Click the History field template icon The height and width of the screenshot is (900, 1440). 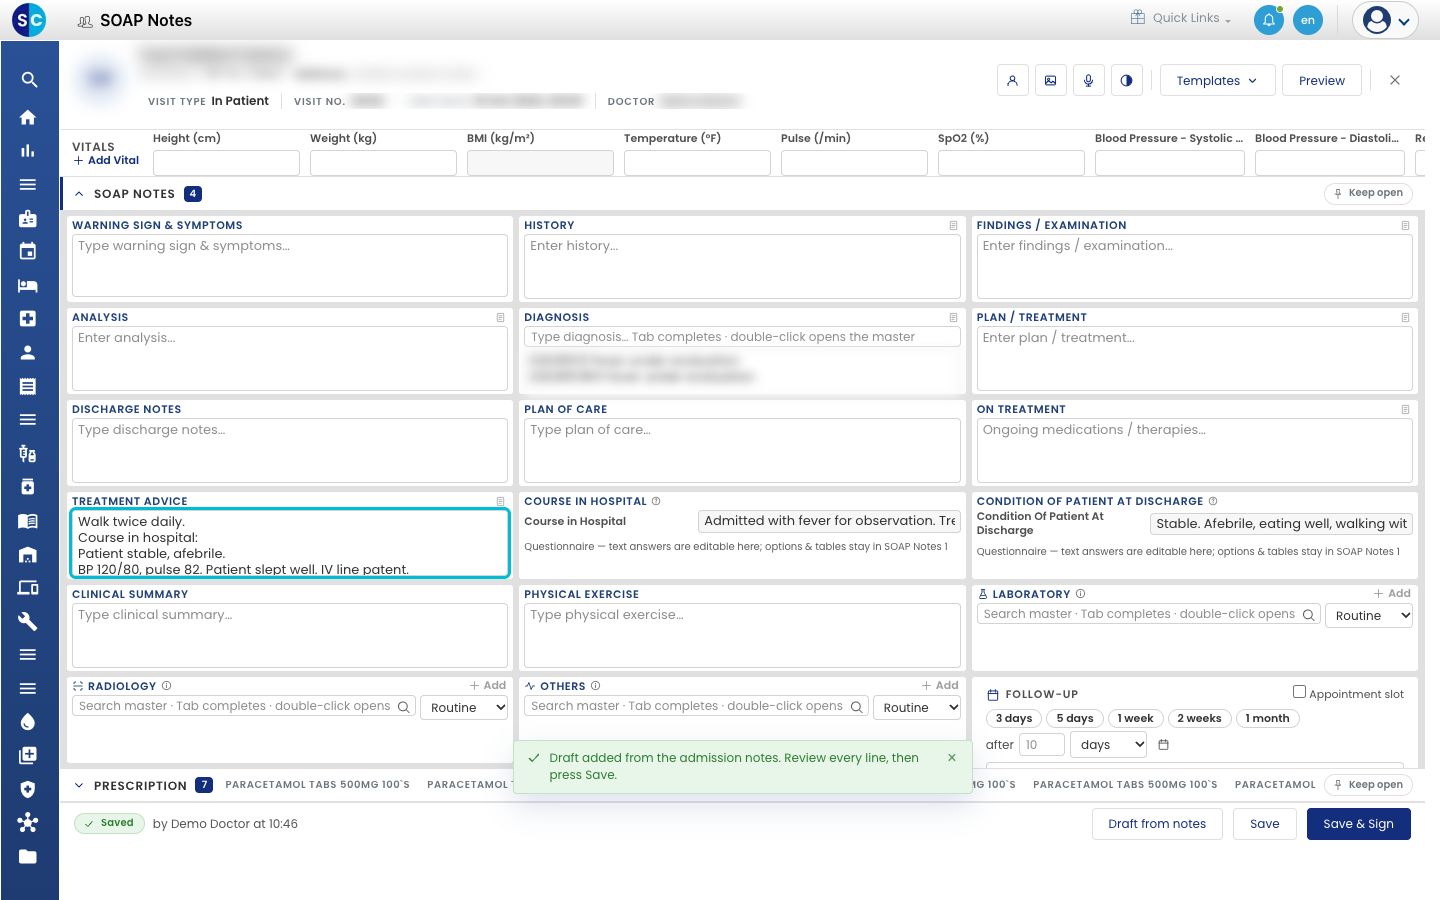pyautogui.click(x=953, y=226)
